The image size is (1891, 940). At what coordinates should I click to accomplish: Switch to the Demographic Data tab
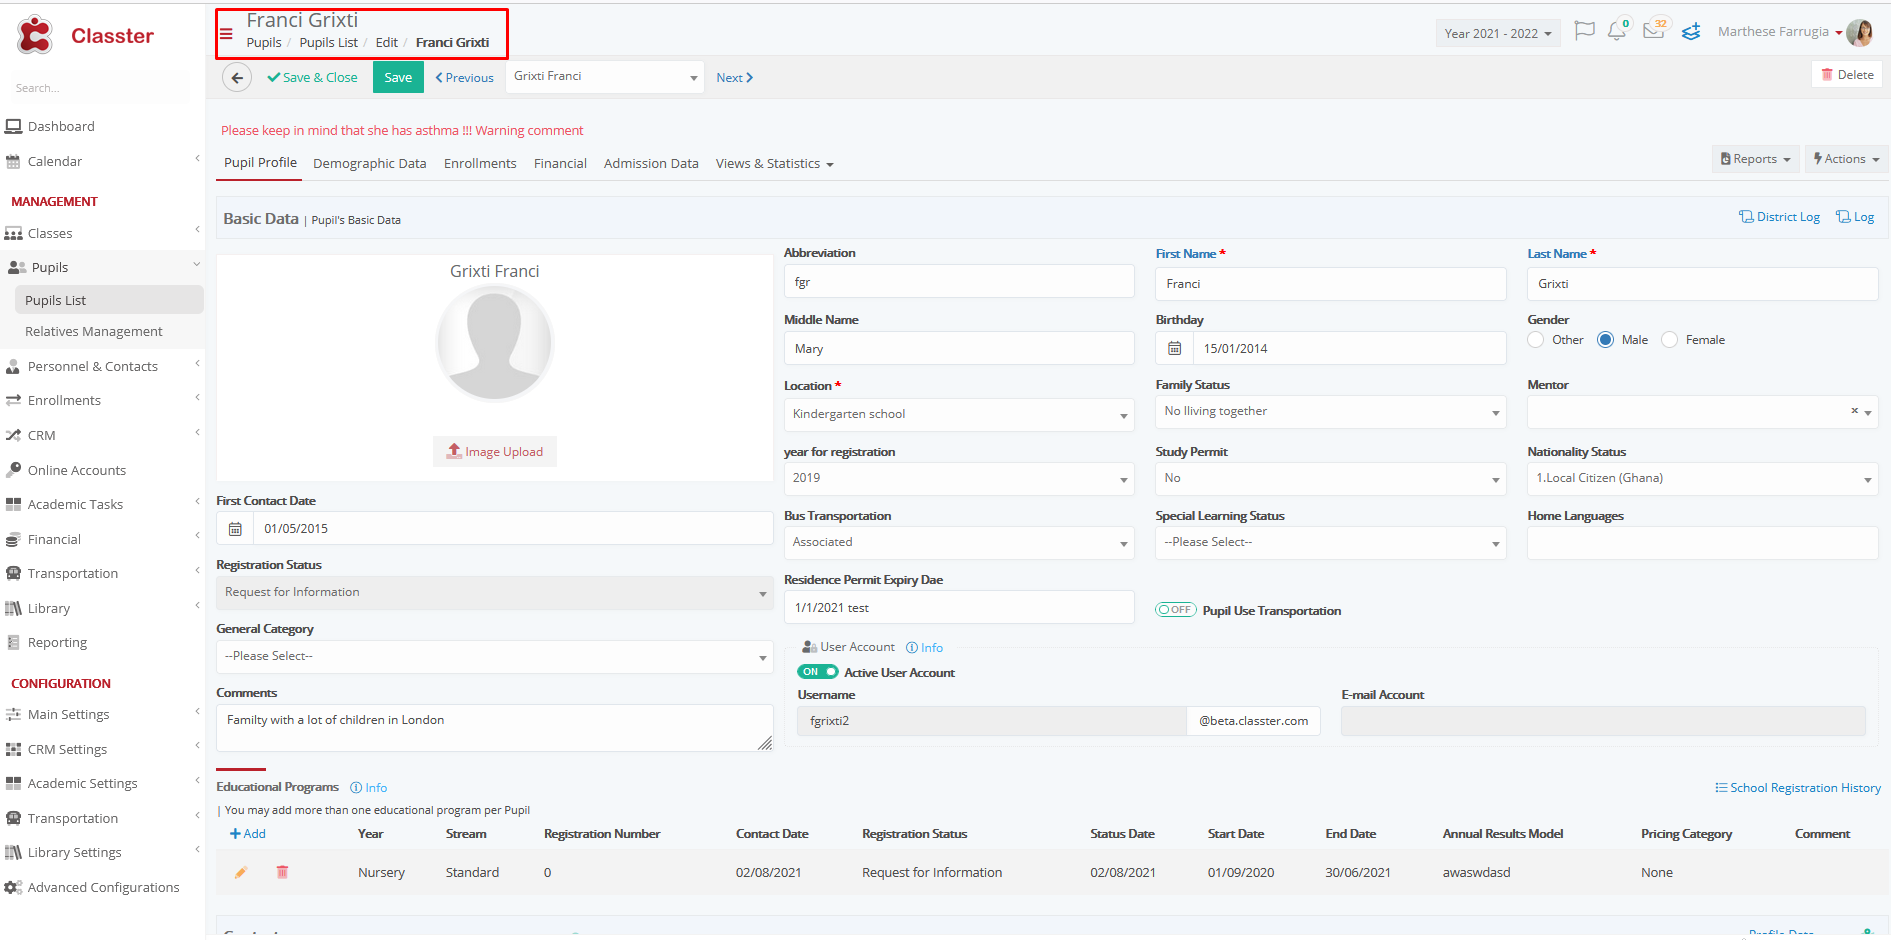(x=369, y=163)
